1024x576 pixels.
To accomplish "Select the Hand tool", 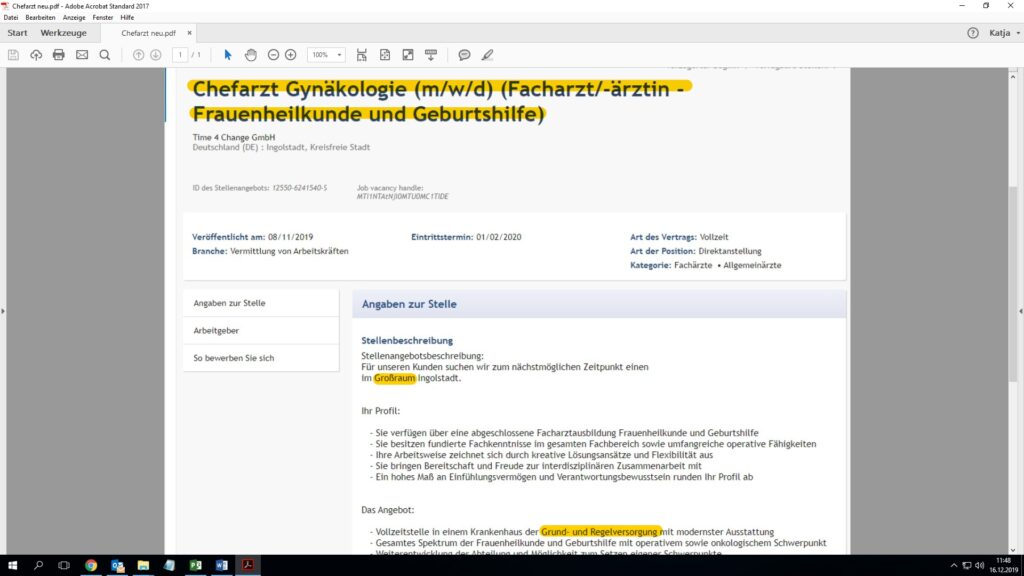I will (250, 55).
